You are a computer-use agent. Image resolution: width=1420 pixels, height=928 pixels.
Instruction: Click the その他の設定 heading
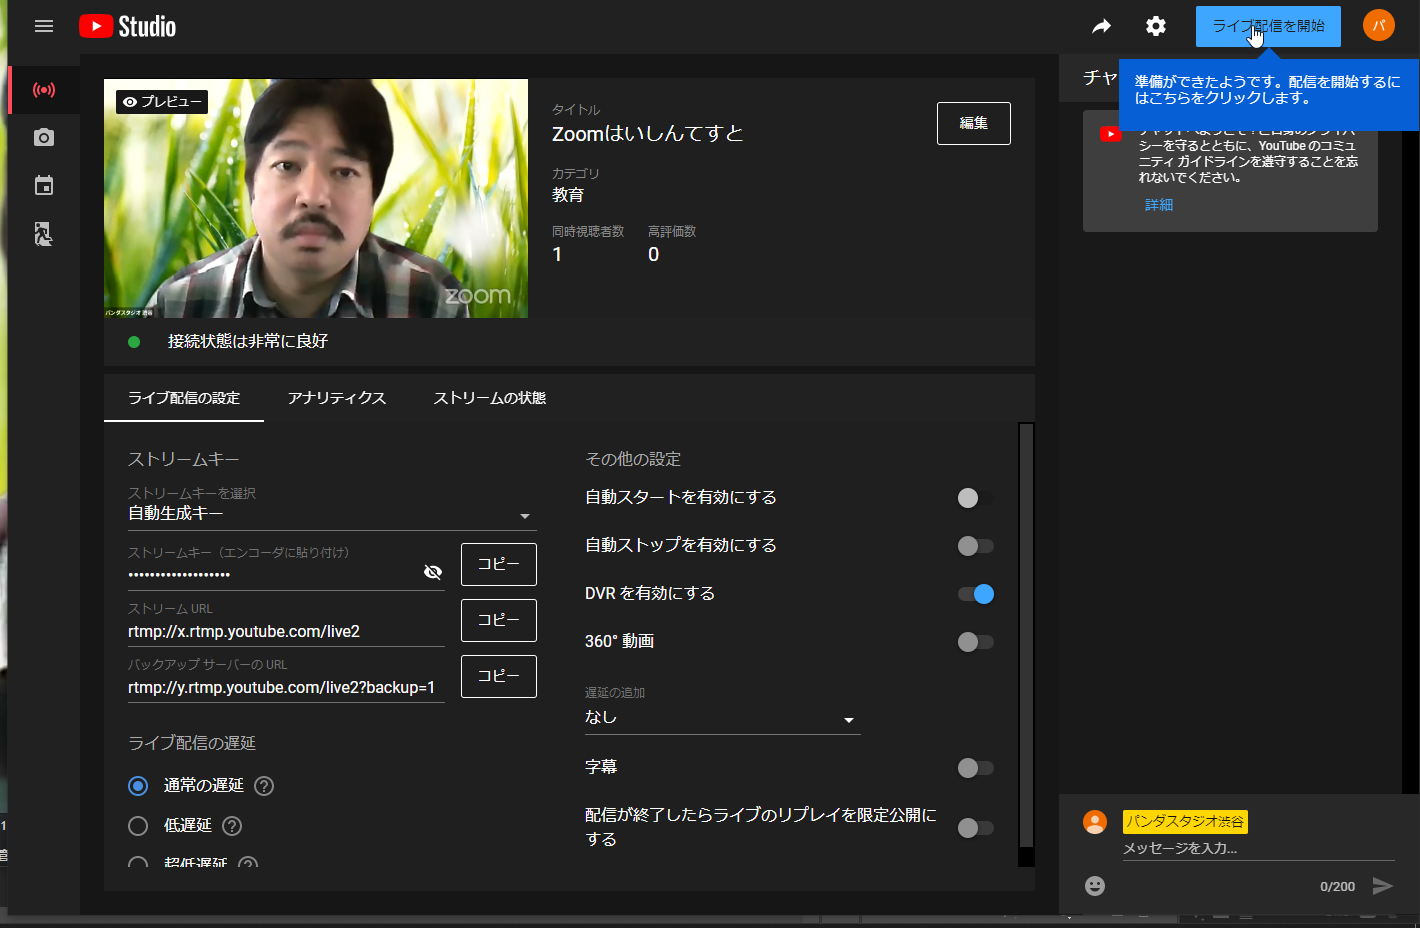point(633,460)
